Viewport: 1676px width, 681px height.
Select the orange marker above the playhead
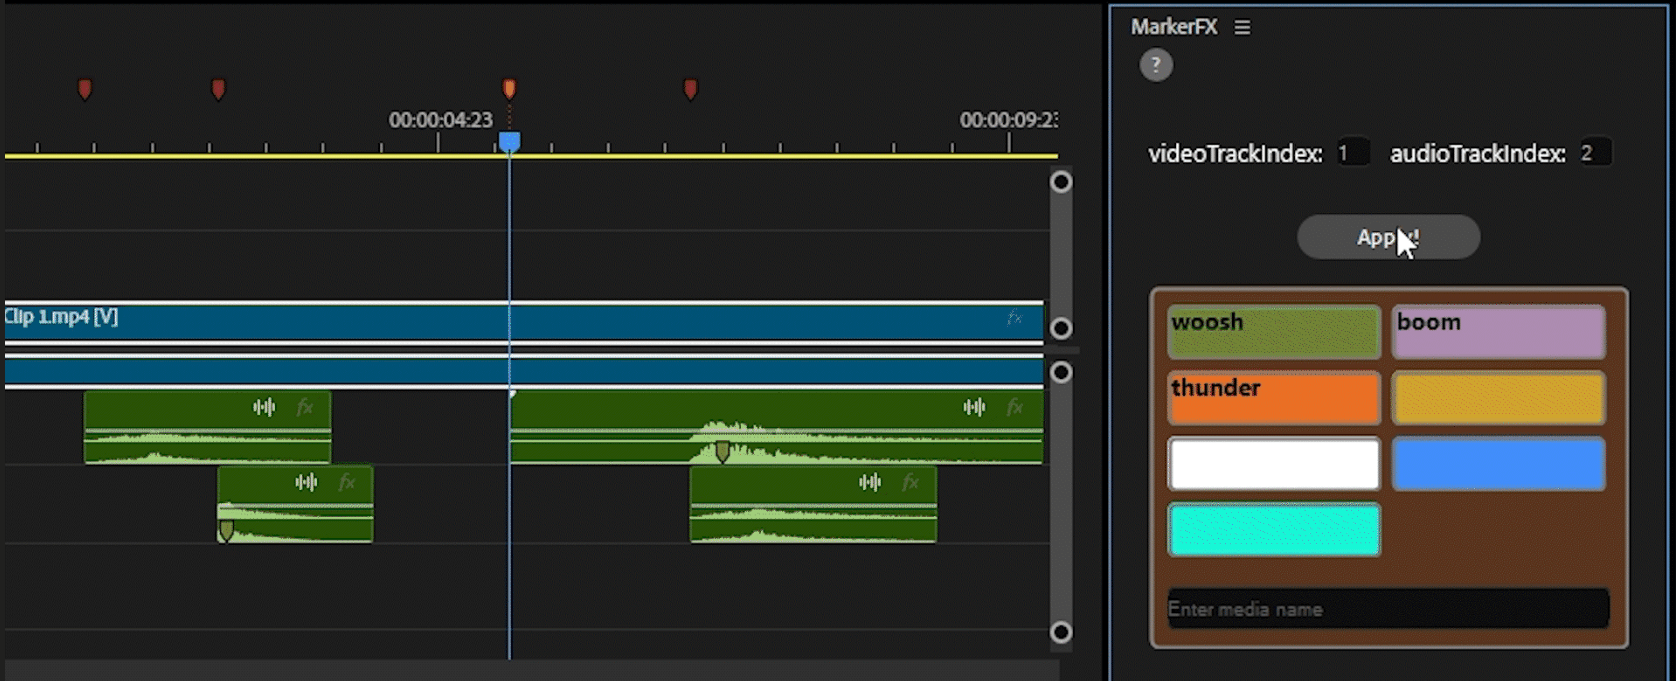(509, 89)
